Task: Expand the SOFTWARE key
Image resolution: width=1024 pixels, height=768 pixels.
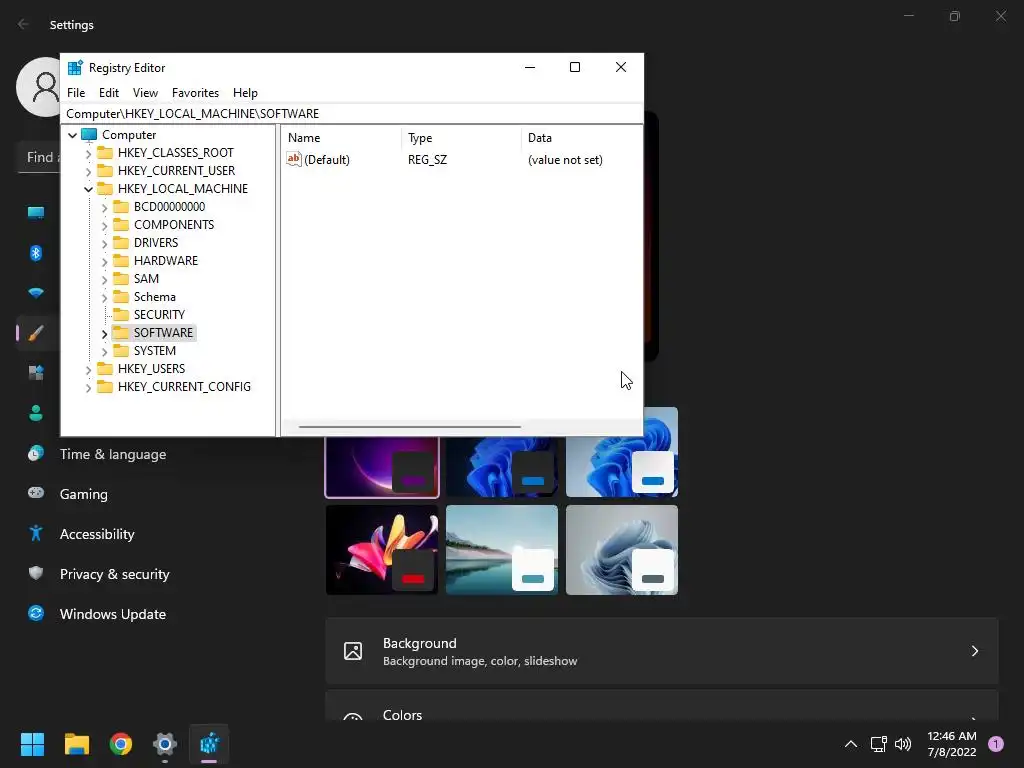Action: click(x=104, y=334)
